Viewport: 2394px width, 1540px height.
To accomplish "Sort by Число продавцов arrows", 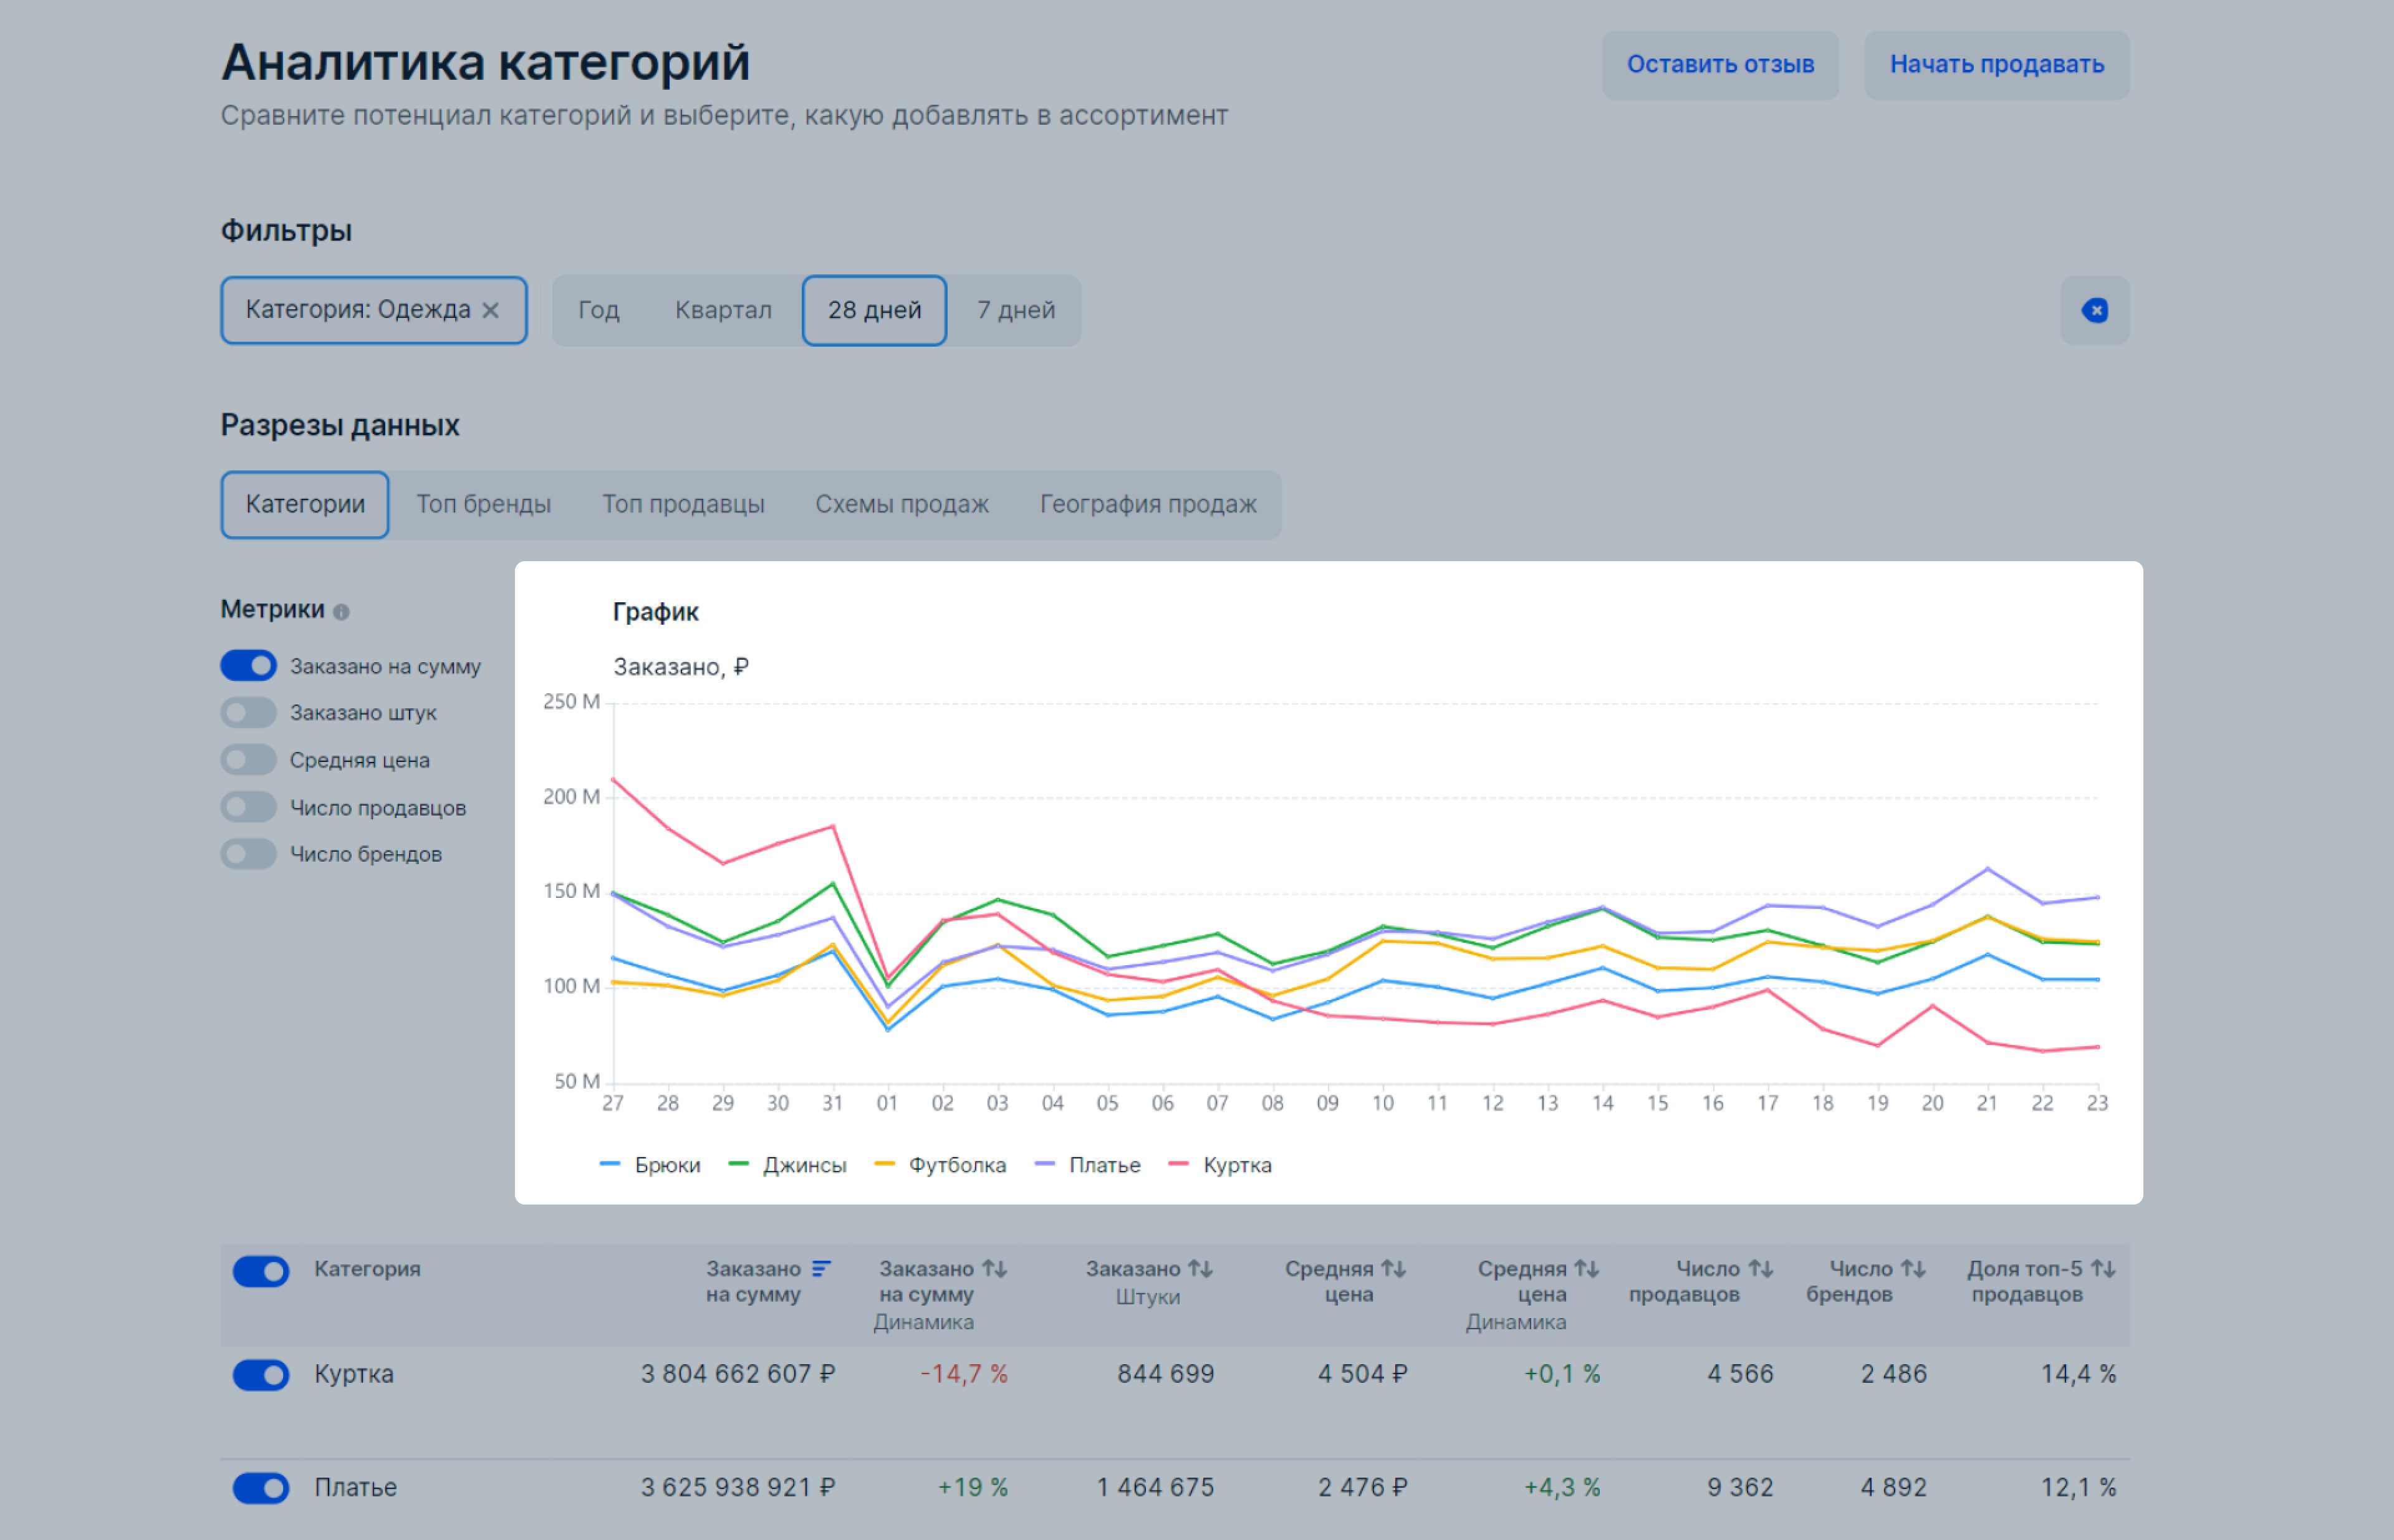I will pos(1760,1268).
